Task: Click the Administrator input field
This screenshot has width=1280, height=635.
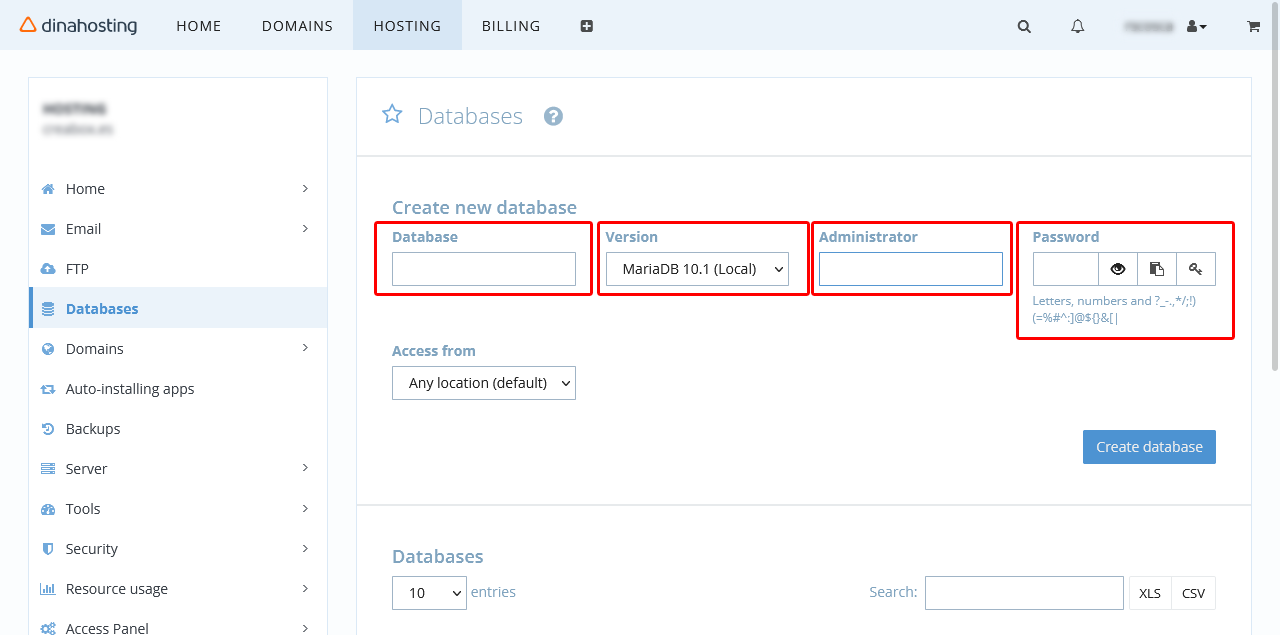Action: pyautogui.click(x=911, y=269)
